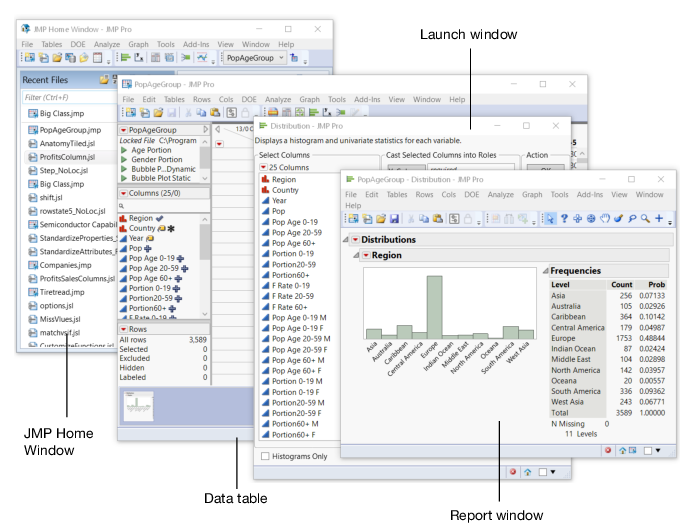Viewport: 682px width, 531px height.
Task: Open the 25 Columns red triangle in launch window
Action: (x=263, y=167)
